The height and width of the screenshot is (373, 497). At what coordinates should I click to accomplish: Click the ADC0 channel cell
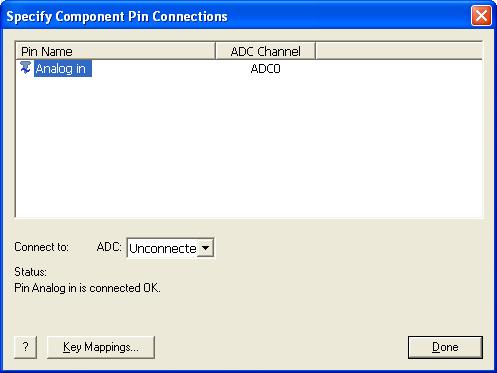coord(265,69)
